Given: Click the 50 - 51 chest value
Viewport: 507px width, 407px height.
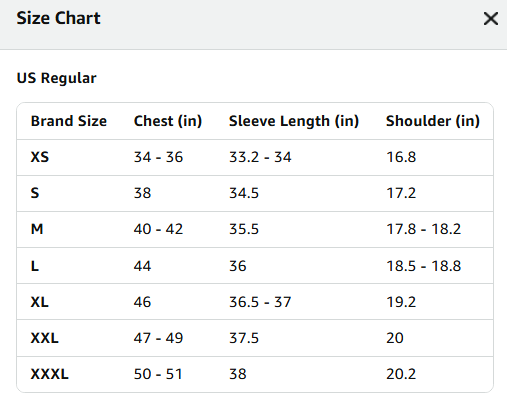Looking at the screenshot, I should point(158,374).
